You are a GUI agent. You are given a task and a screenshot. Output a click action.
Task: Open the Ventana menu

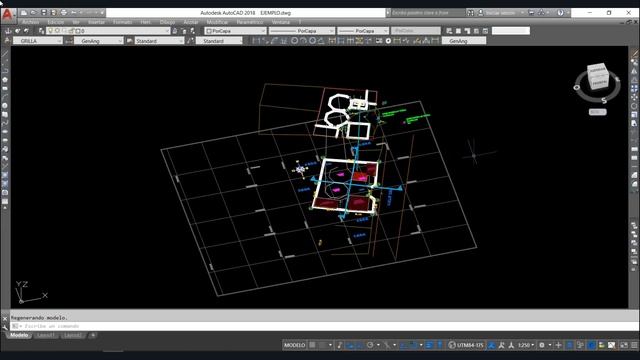pos(281,22)
